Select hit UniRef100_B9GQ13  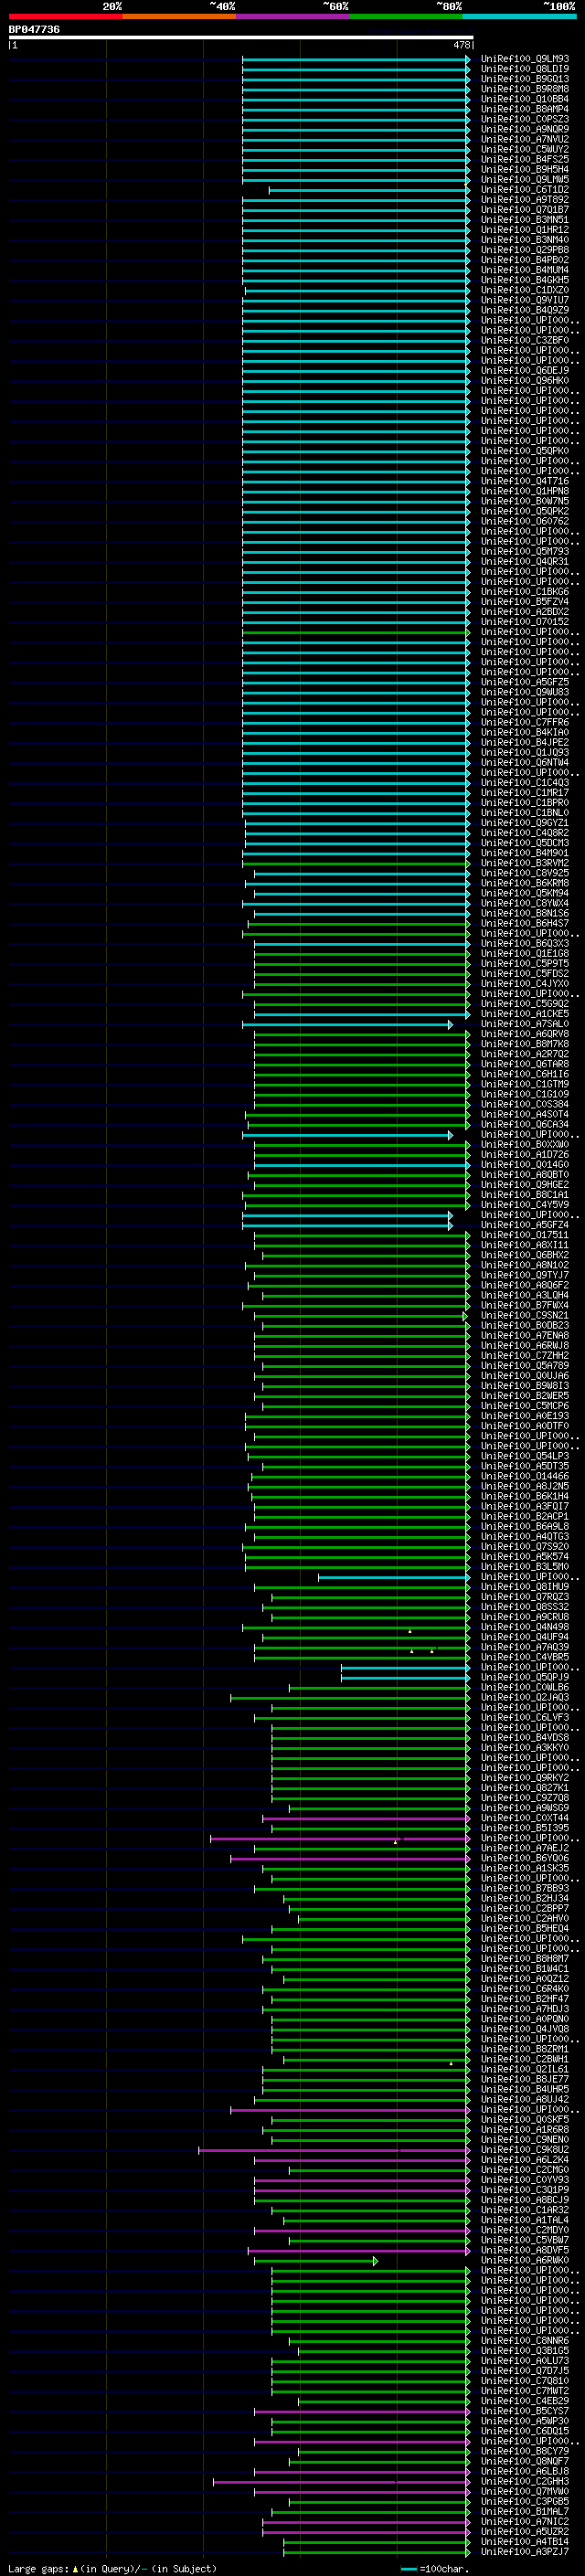coord(525,79)
